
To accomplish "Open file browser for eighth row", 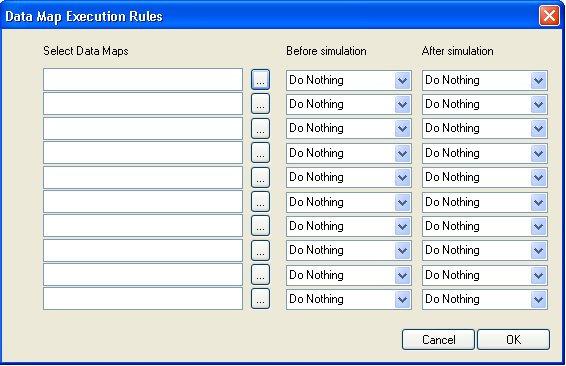I will pyautogui.click(x=260, y=250).
